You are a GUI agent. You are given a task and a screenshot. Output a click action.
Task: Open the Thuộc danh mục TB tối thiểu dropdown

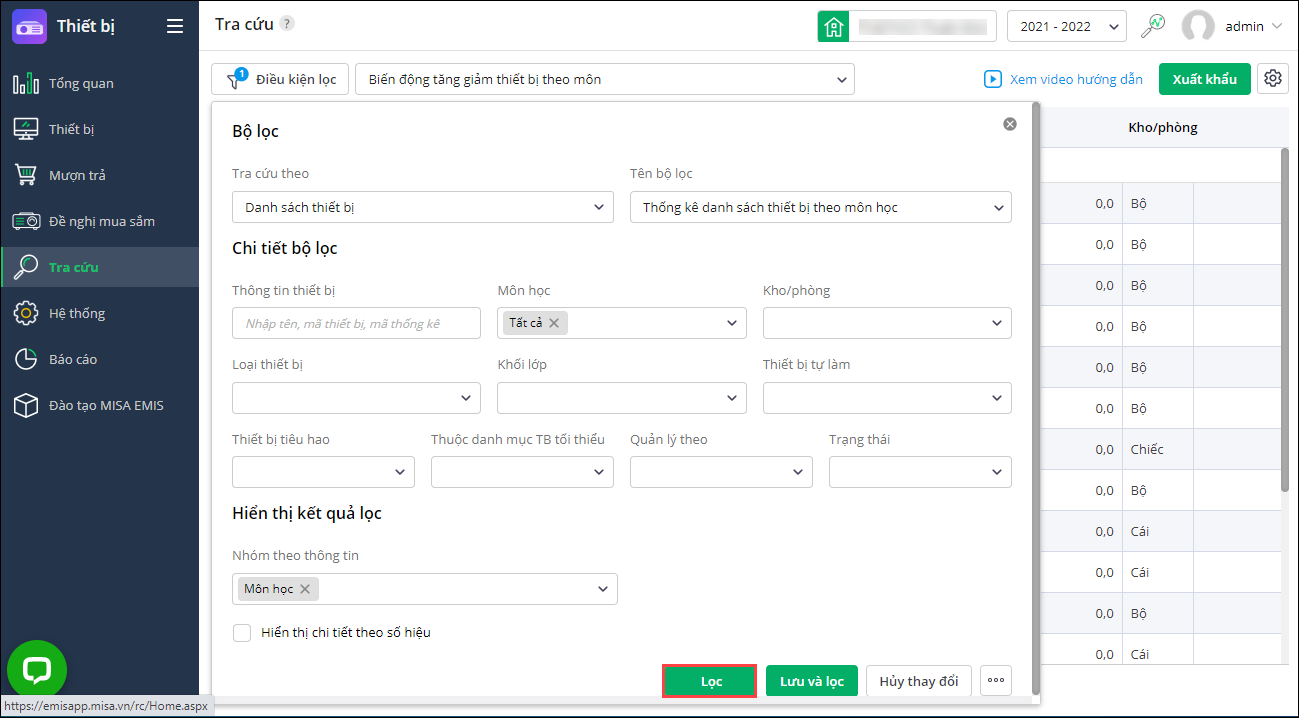[522, 472]
